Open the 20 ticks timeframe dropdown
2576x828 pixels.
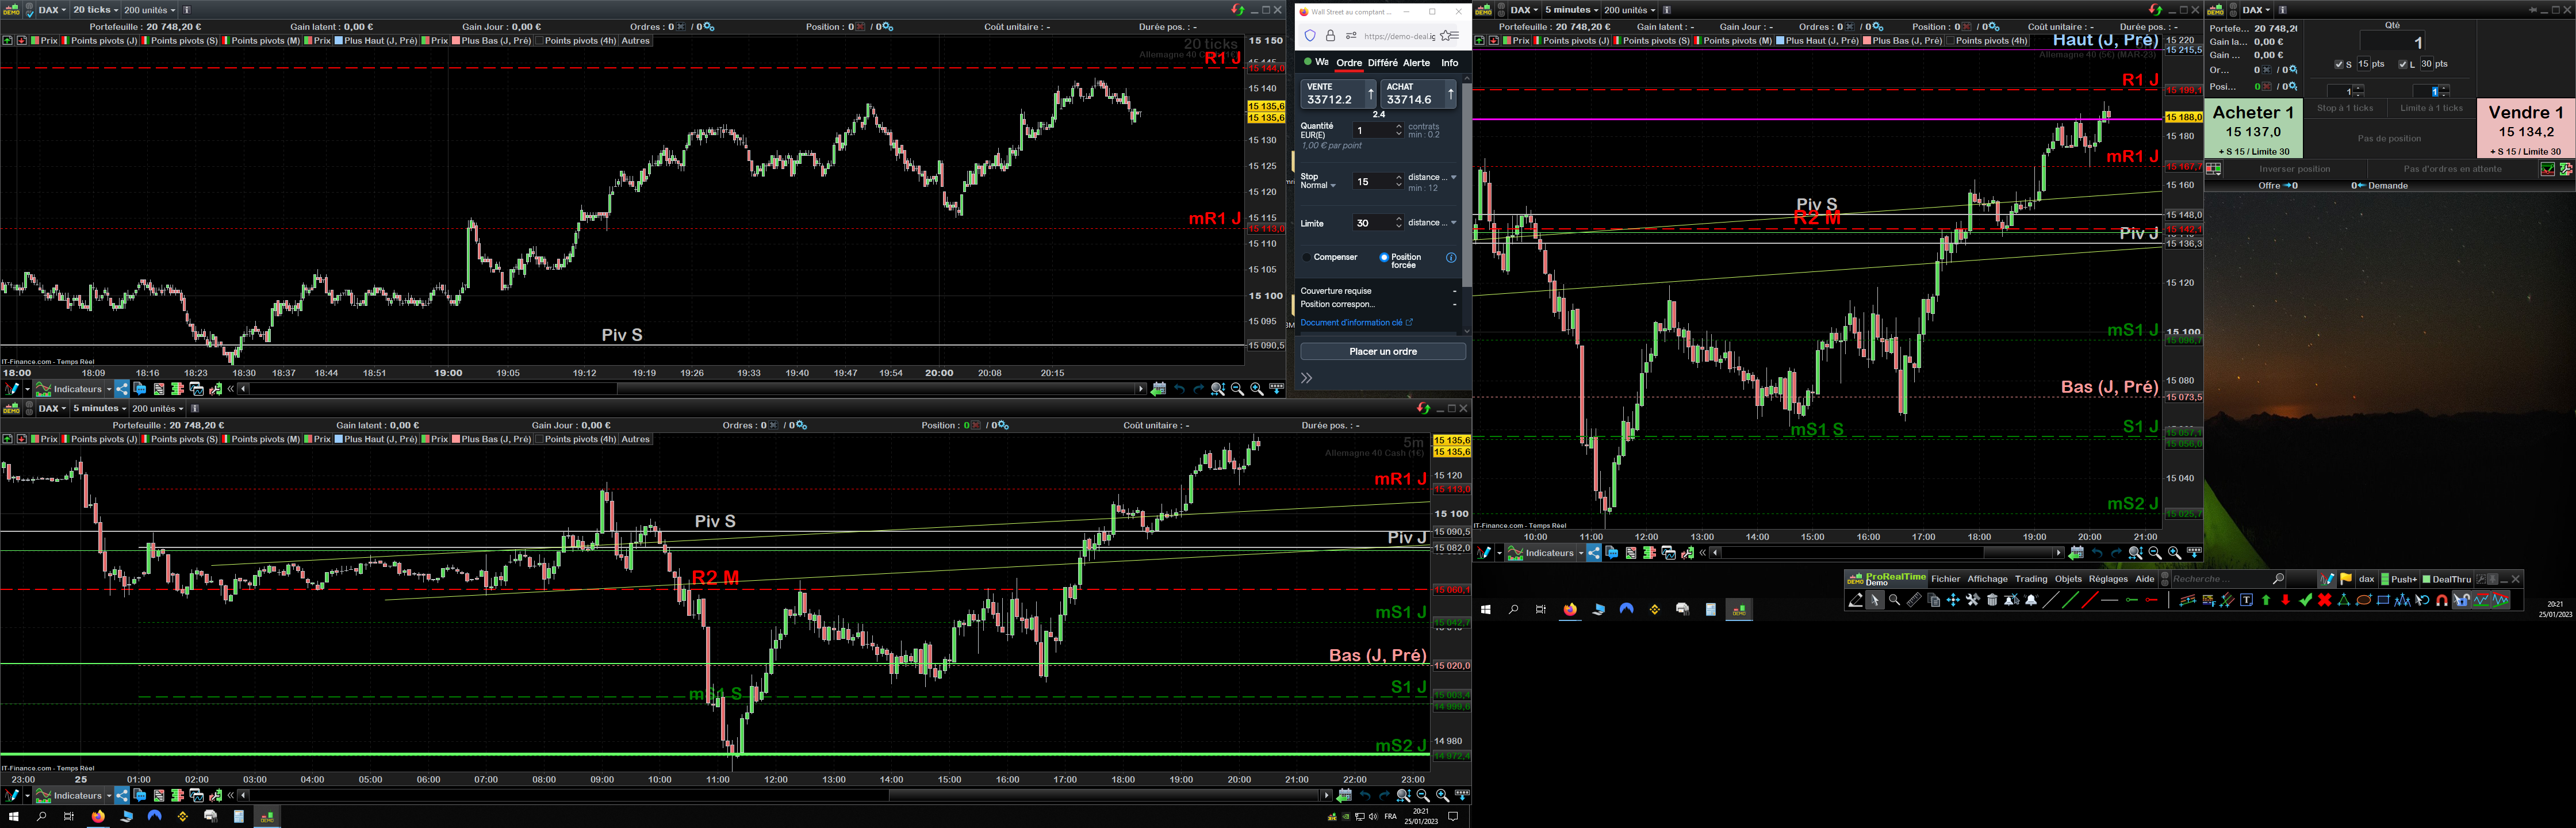click(96, 10)
